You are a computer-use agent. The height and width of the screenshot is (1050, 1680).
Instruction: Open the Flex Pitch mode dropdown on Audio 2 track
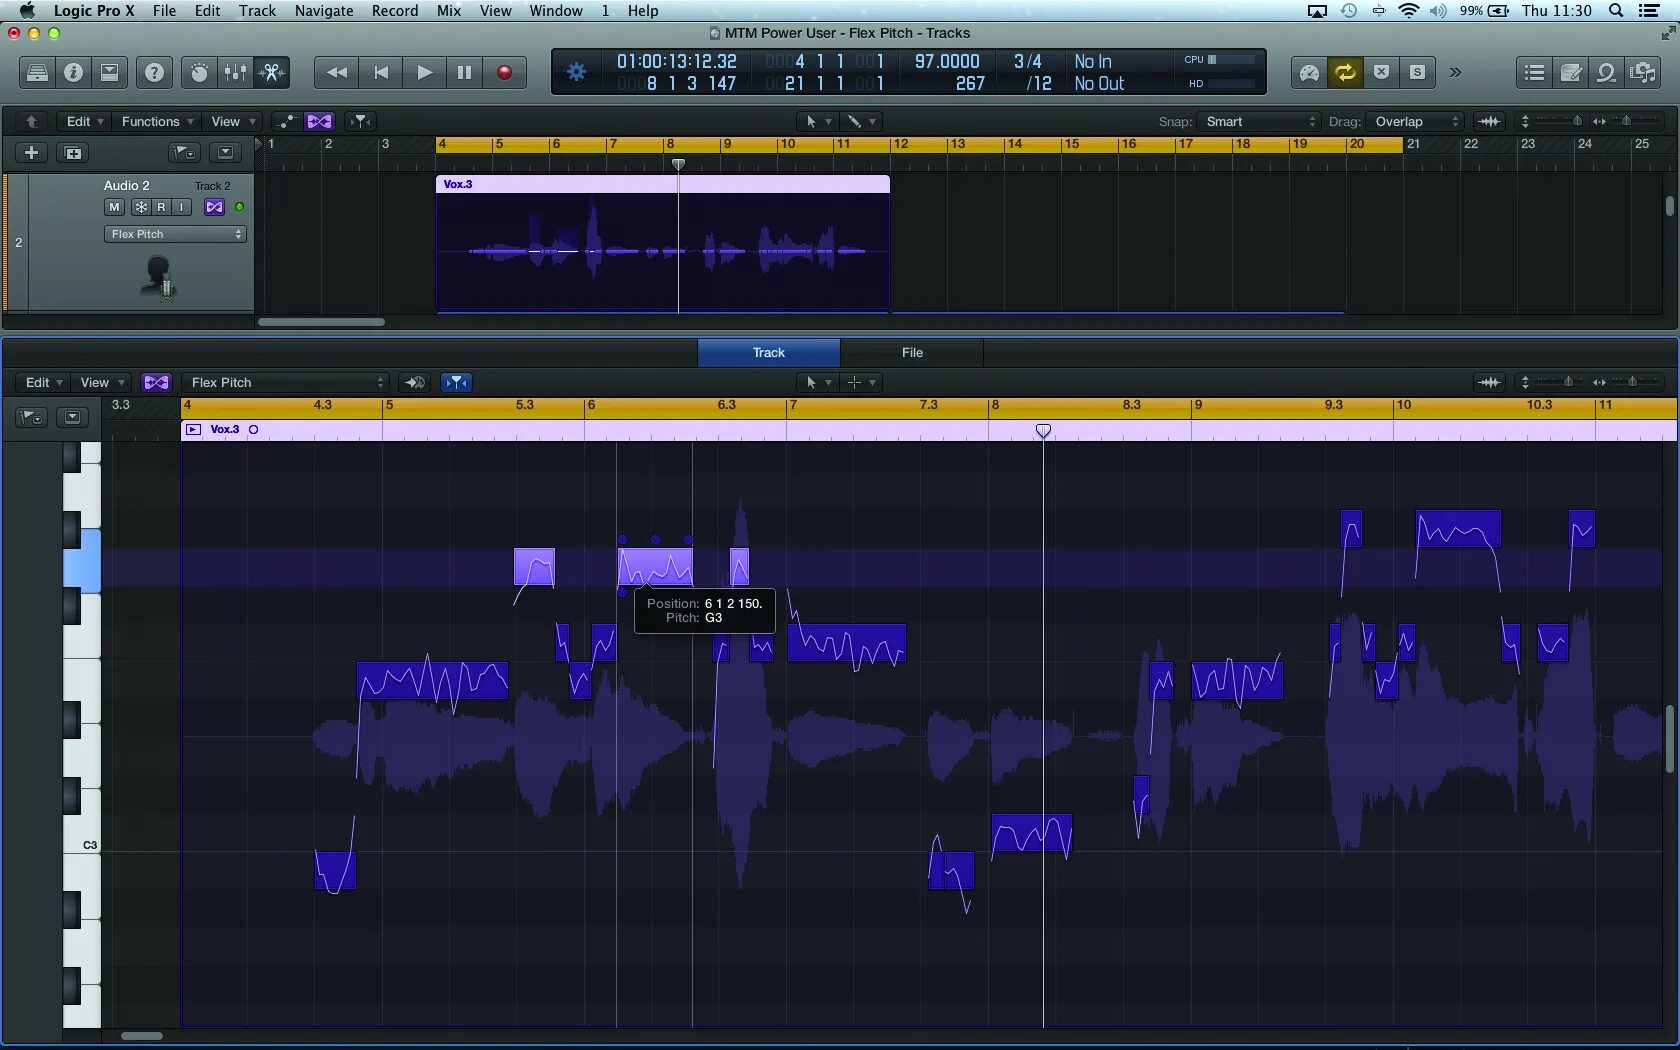[175, 234]
